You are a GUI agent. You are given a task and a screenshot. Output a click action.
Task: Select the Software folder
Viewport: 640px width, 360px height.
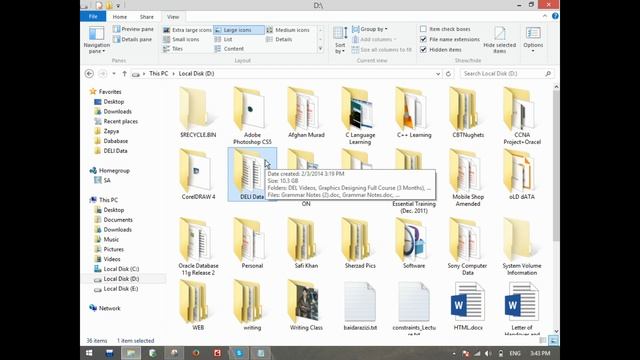(413, 243)
